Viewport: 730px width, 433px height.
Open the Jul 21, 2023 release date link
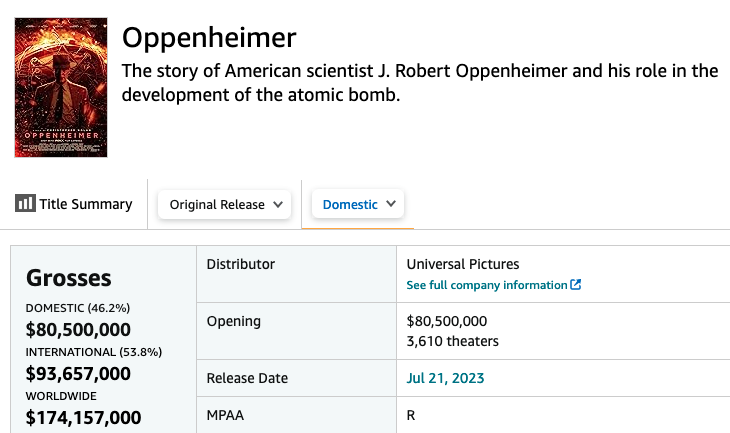point(445,378)
